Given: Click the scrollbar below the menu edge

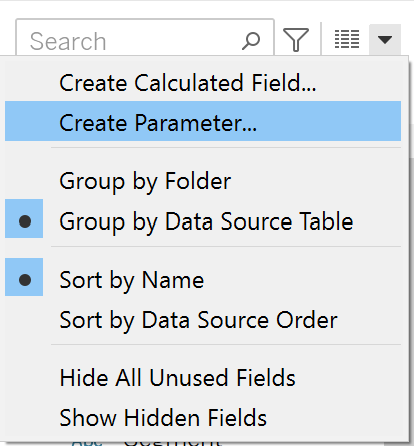Looking at the screenshot, I should tap(397, 444).
